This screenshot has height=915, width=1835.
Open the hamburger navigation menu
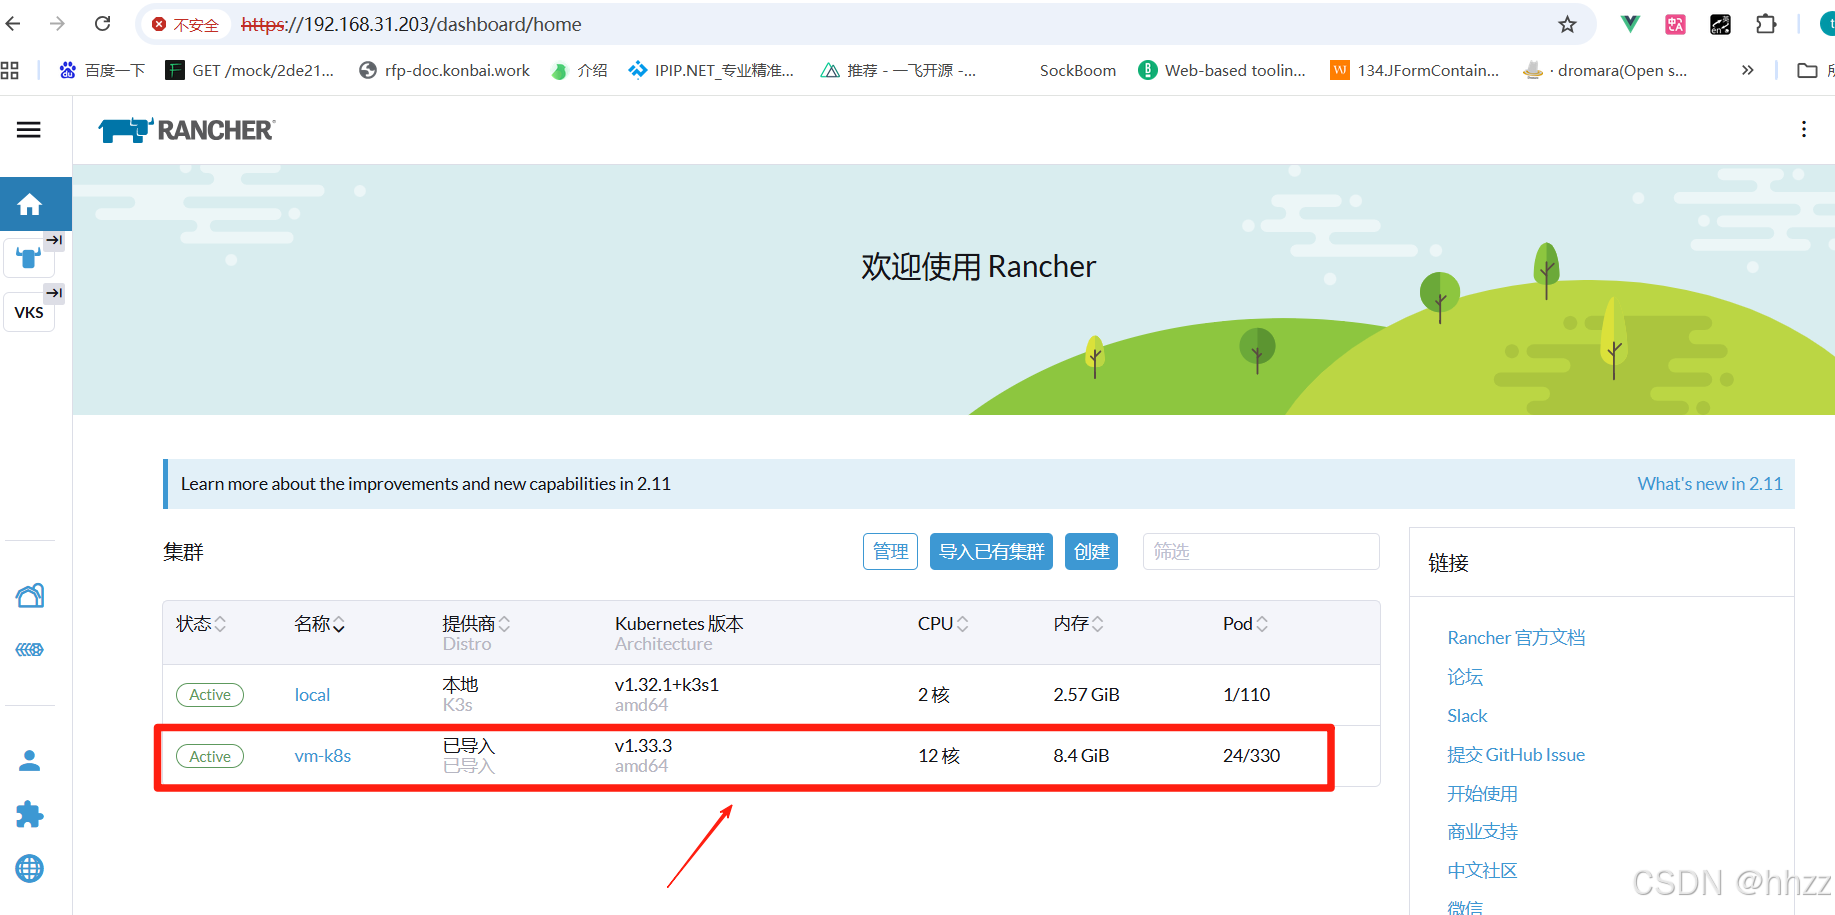pyautogui.click(x=29, y=130)
